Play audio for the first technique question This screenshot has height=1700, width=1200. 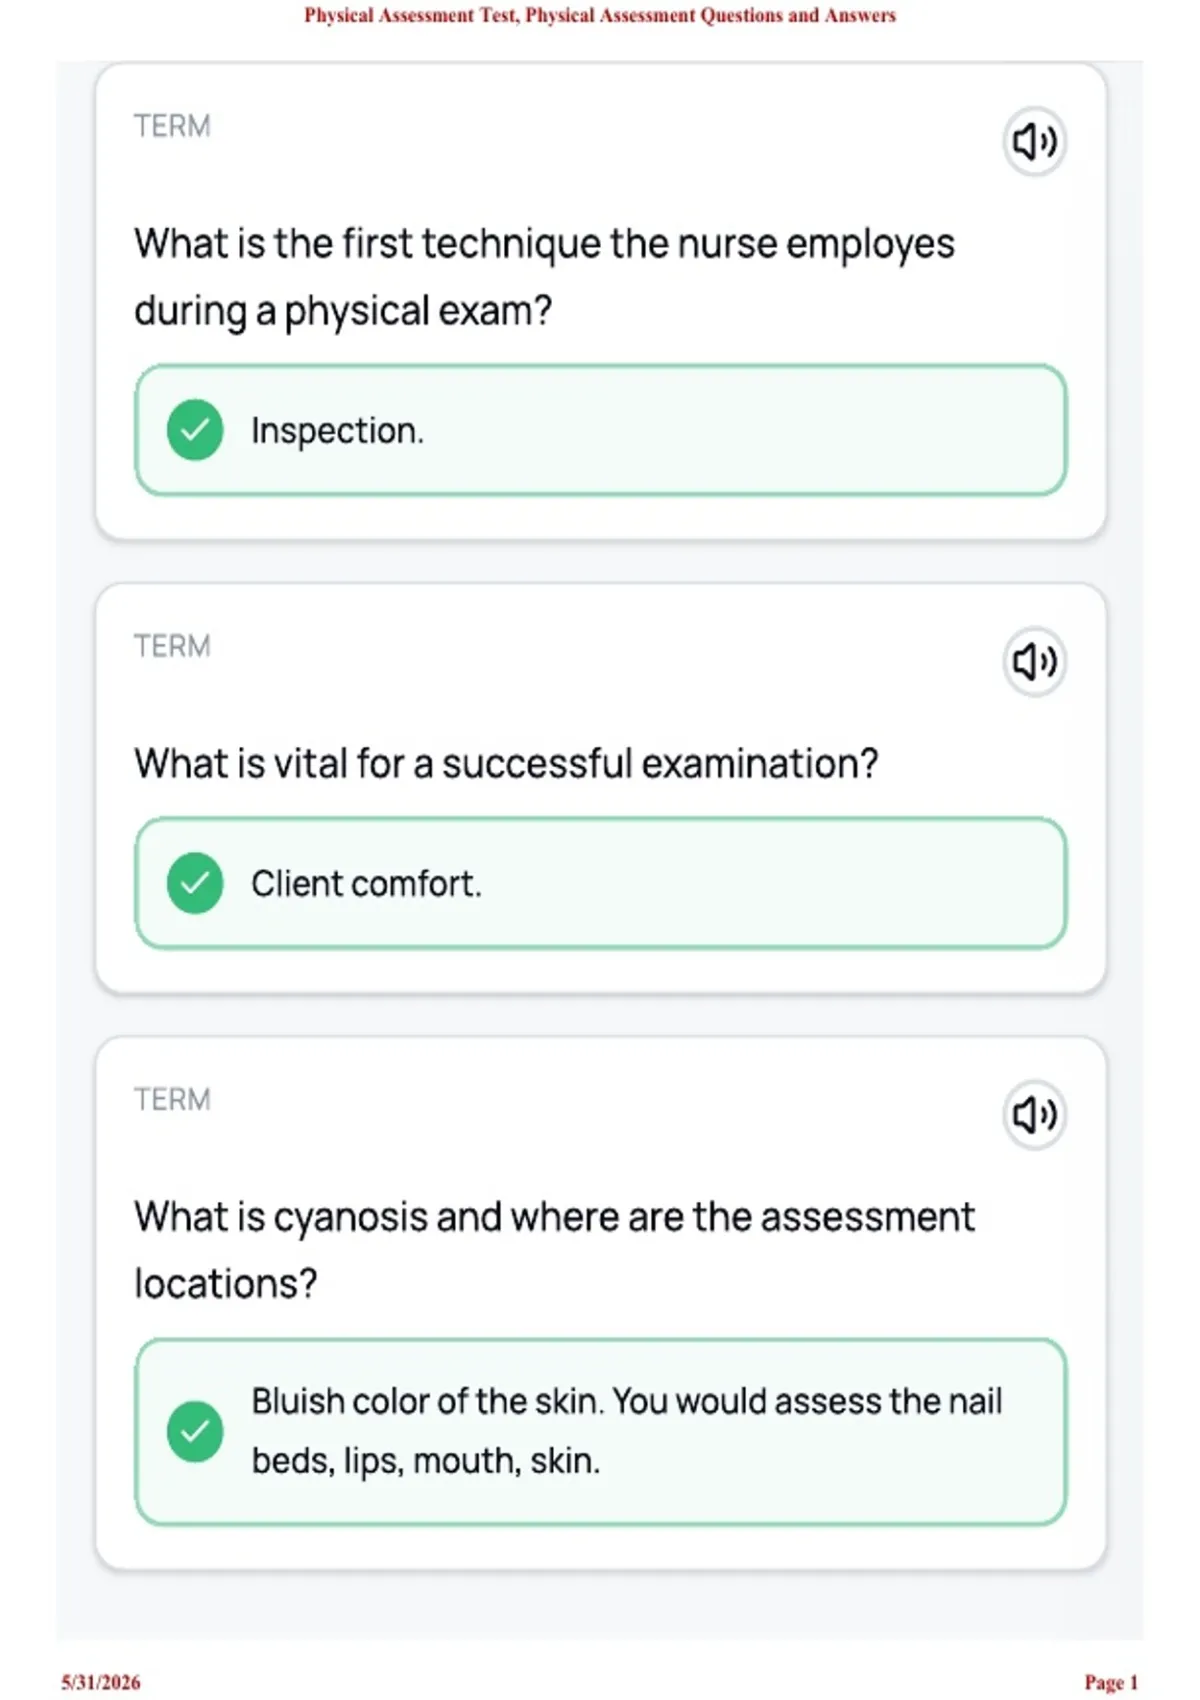[x=1035, y=141]
